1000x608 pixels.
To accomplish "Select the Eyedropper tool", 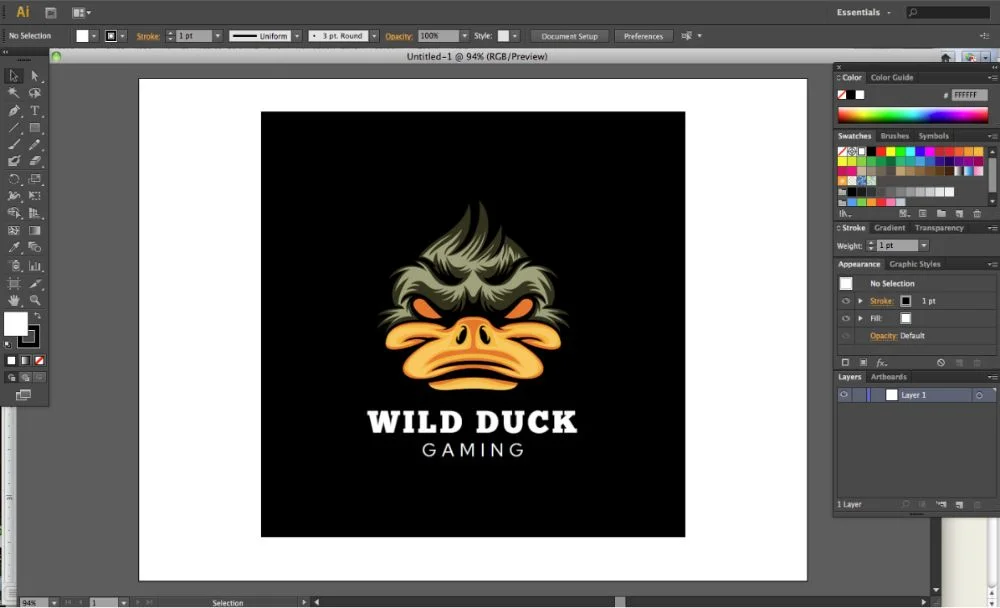I will (x=14, y=247).
